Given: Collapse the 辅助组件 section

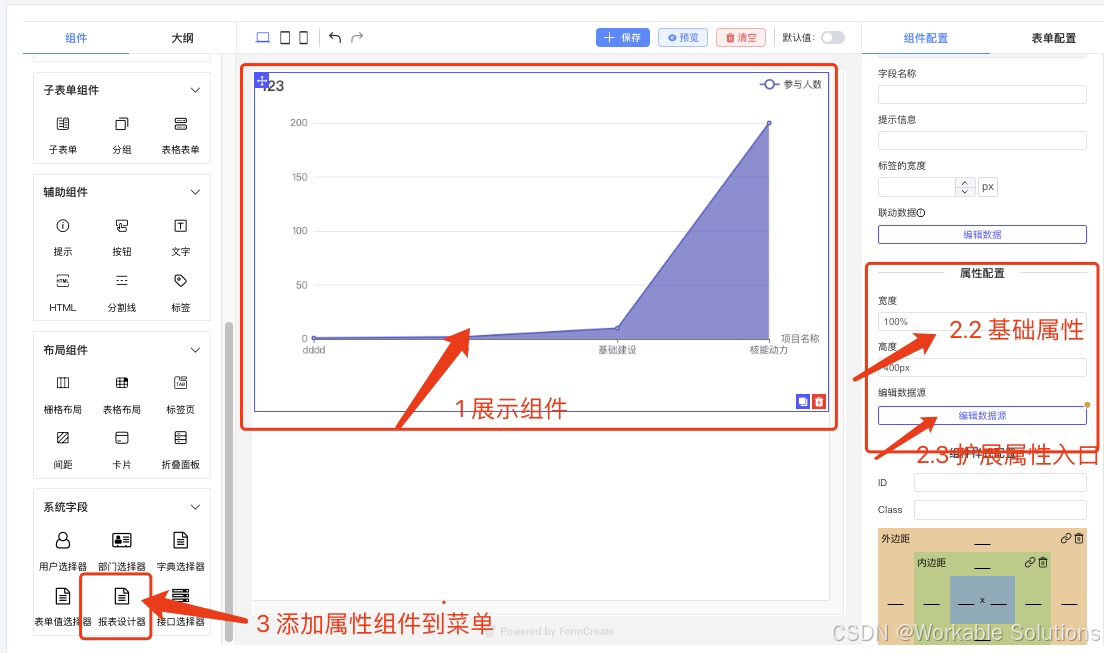Looking at the screenshot, I should (195, 191).
